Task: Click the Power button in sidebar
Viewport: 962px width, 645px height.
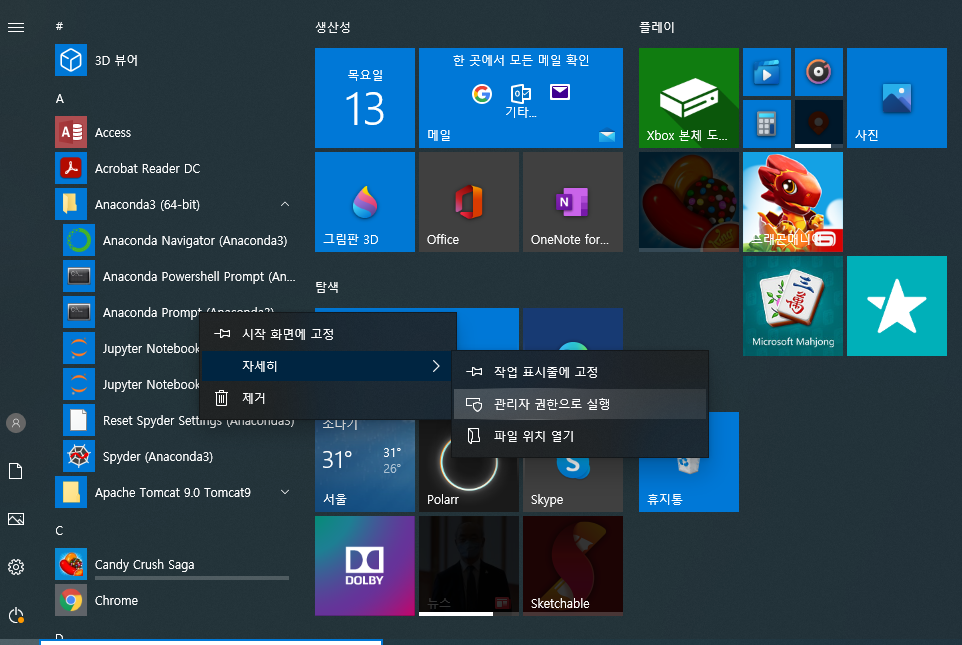Action: 16,615
